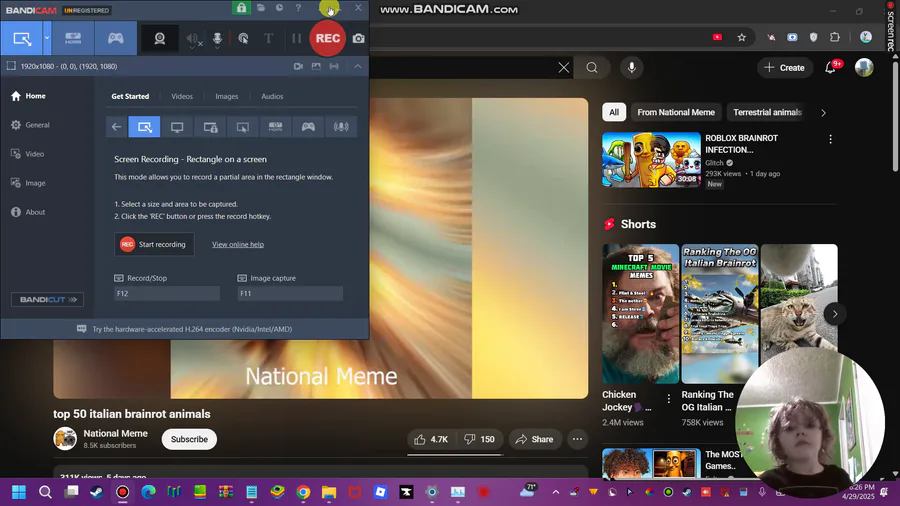The width and height of the screenshot is (900, 506).
Task: Open the output folder icon
Action: [261, 8]
